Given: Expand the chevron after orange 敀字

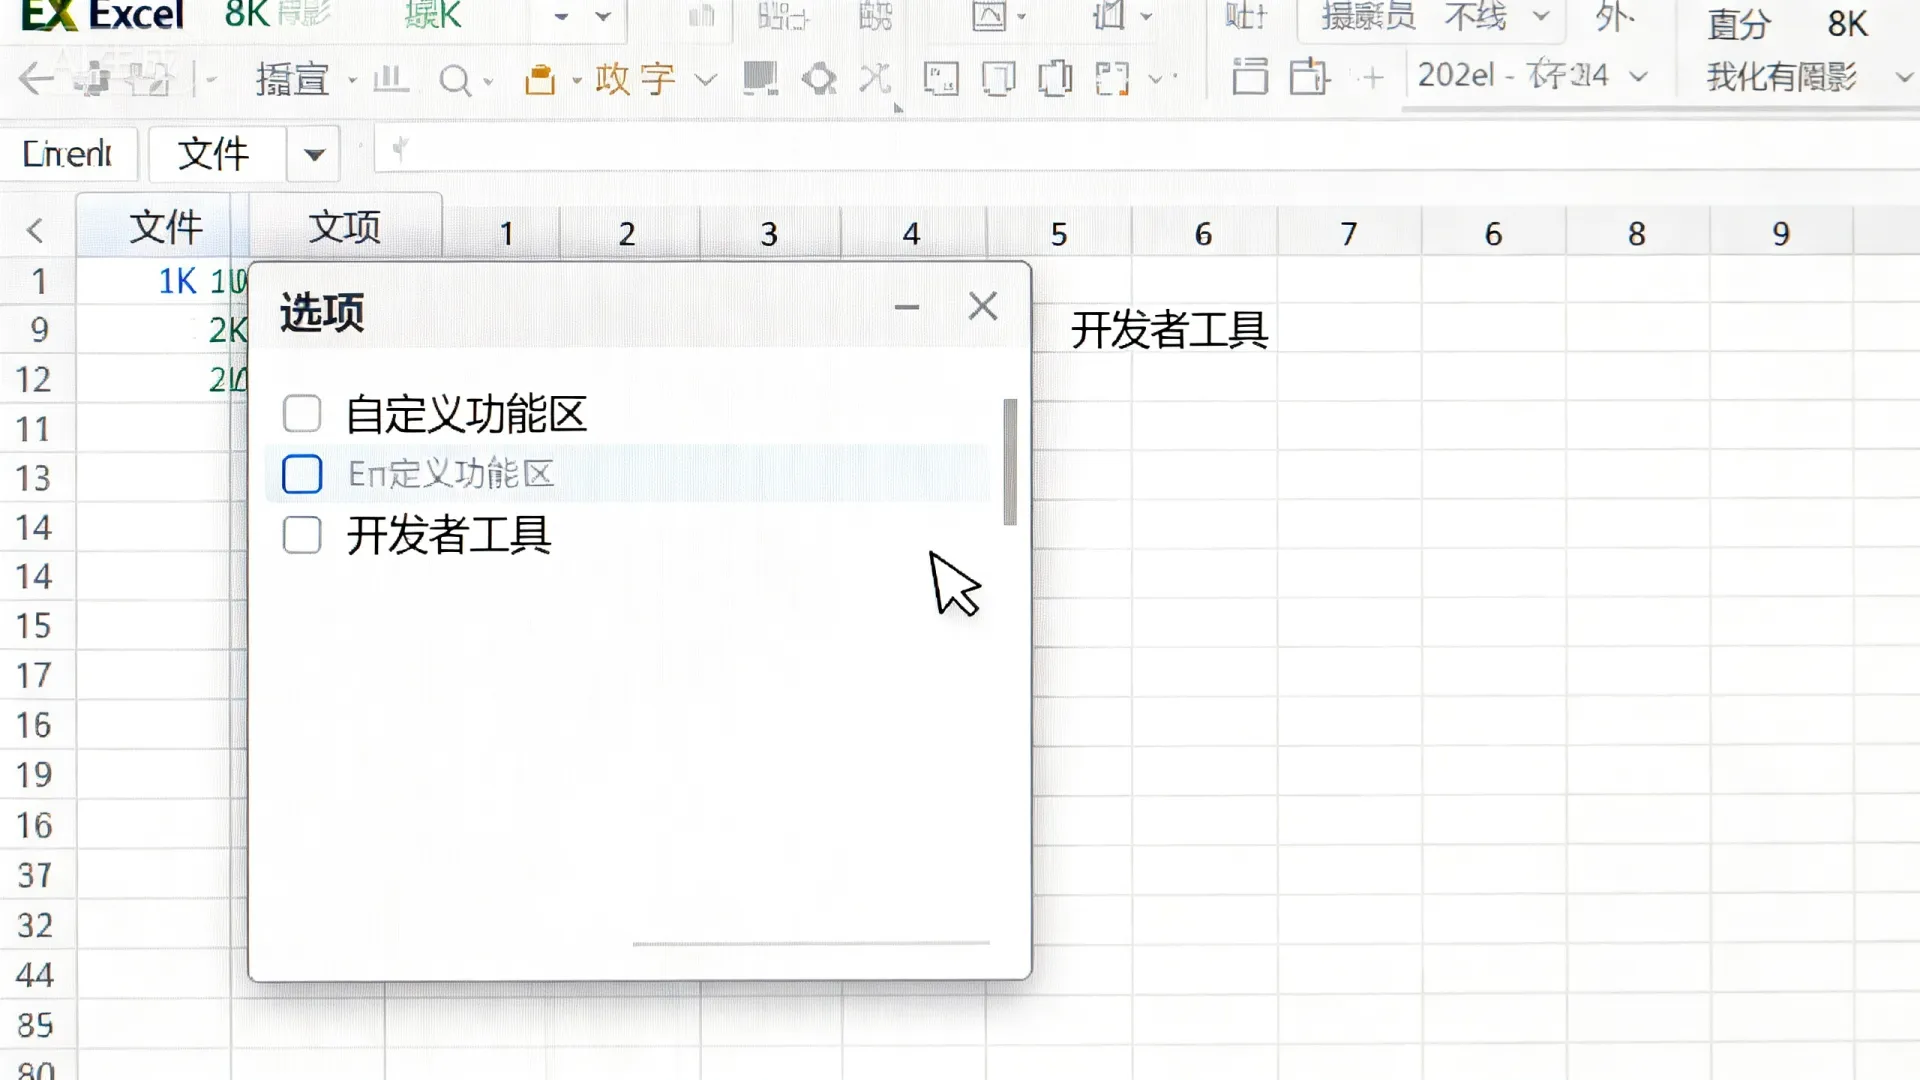Looking at the screenshot, I should pos(705,79).
